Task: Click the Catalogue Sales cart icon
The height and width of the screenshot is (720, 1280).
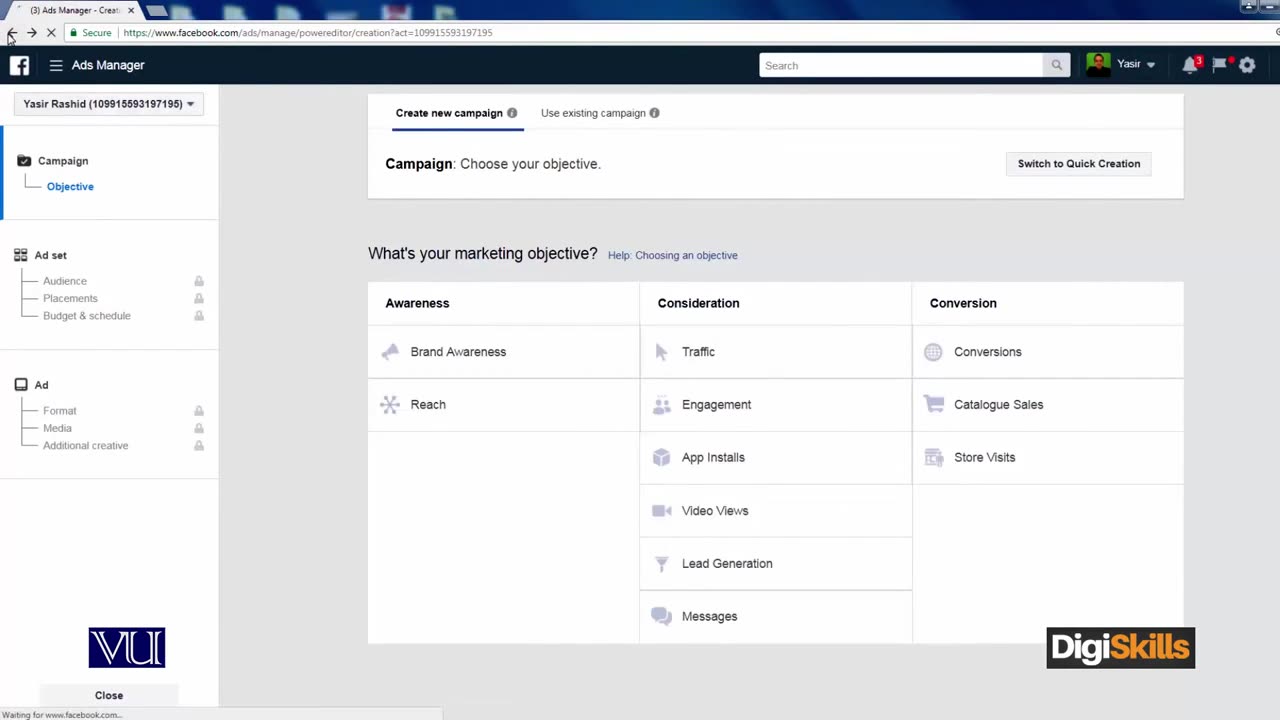Action: pyautogui.click(x=933, y=405)
